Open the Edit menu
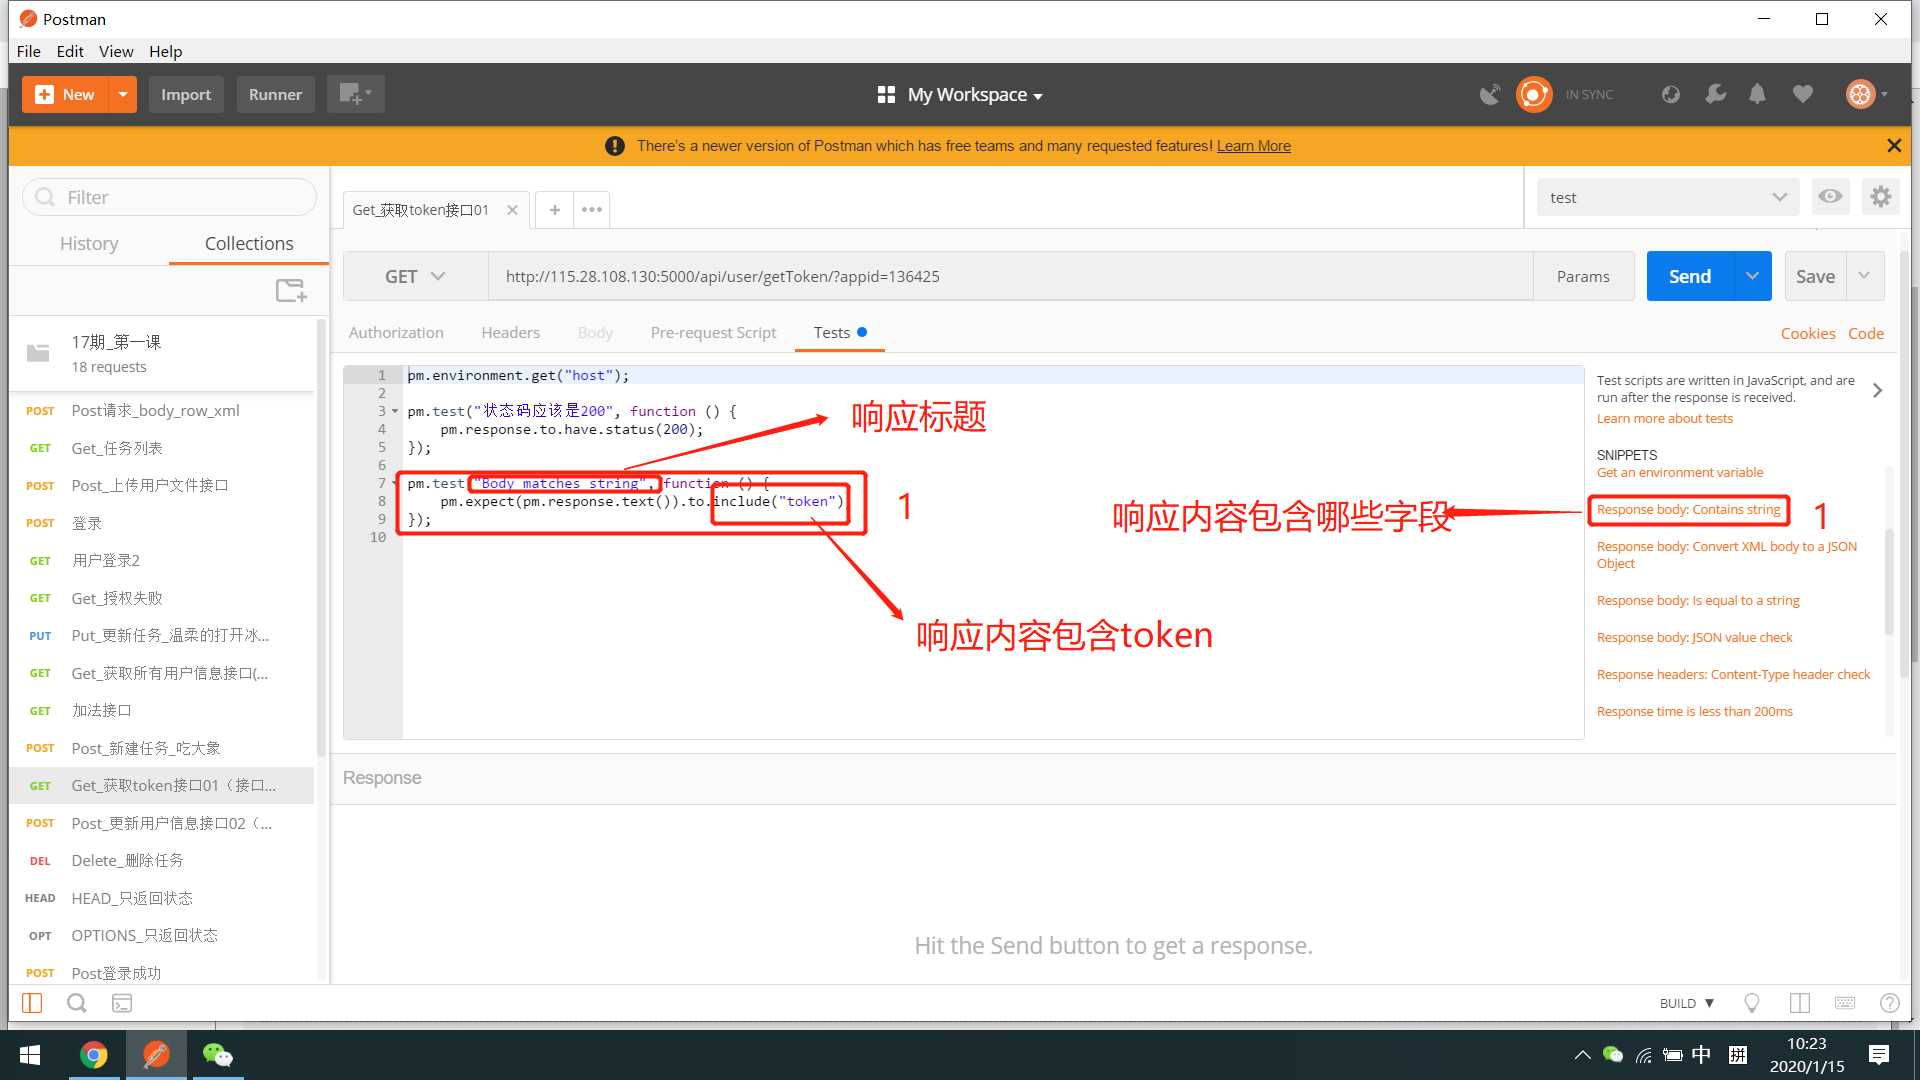The height and width of the screenshot is (1080, 1920). coord(70,51)
